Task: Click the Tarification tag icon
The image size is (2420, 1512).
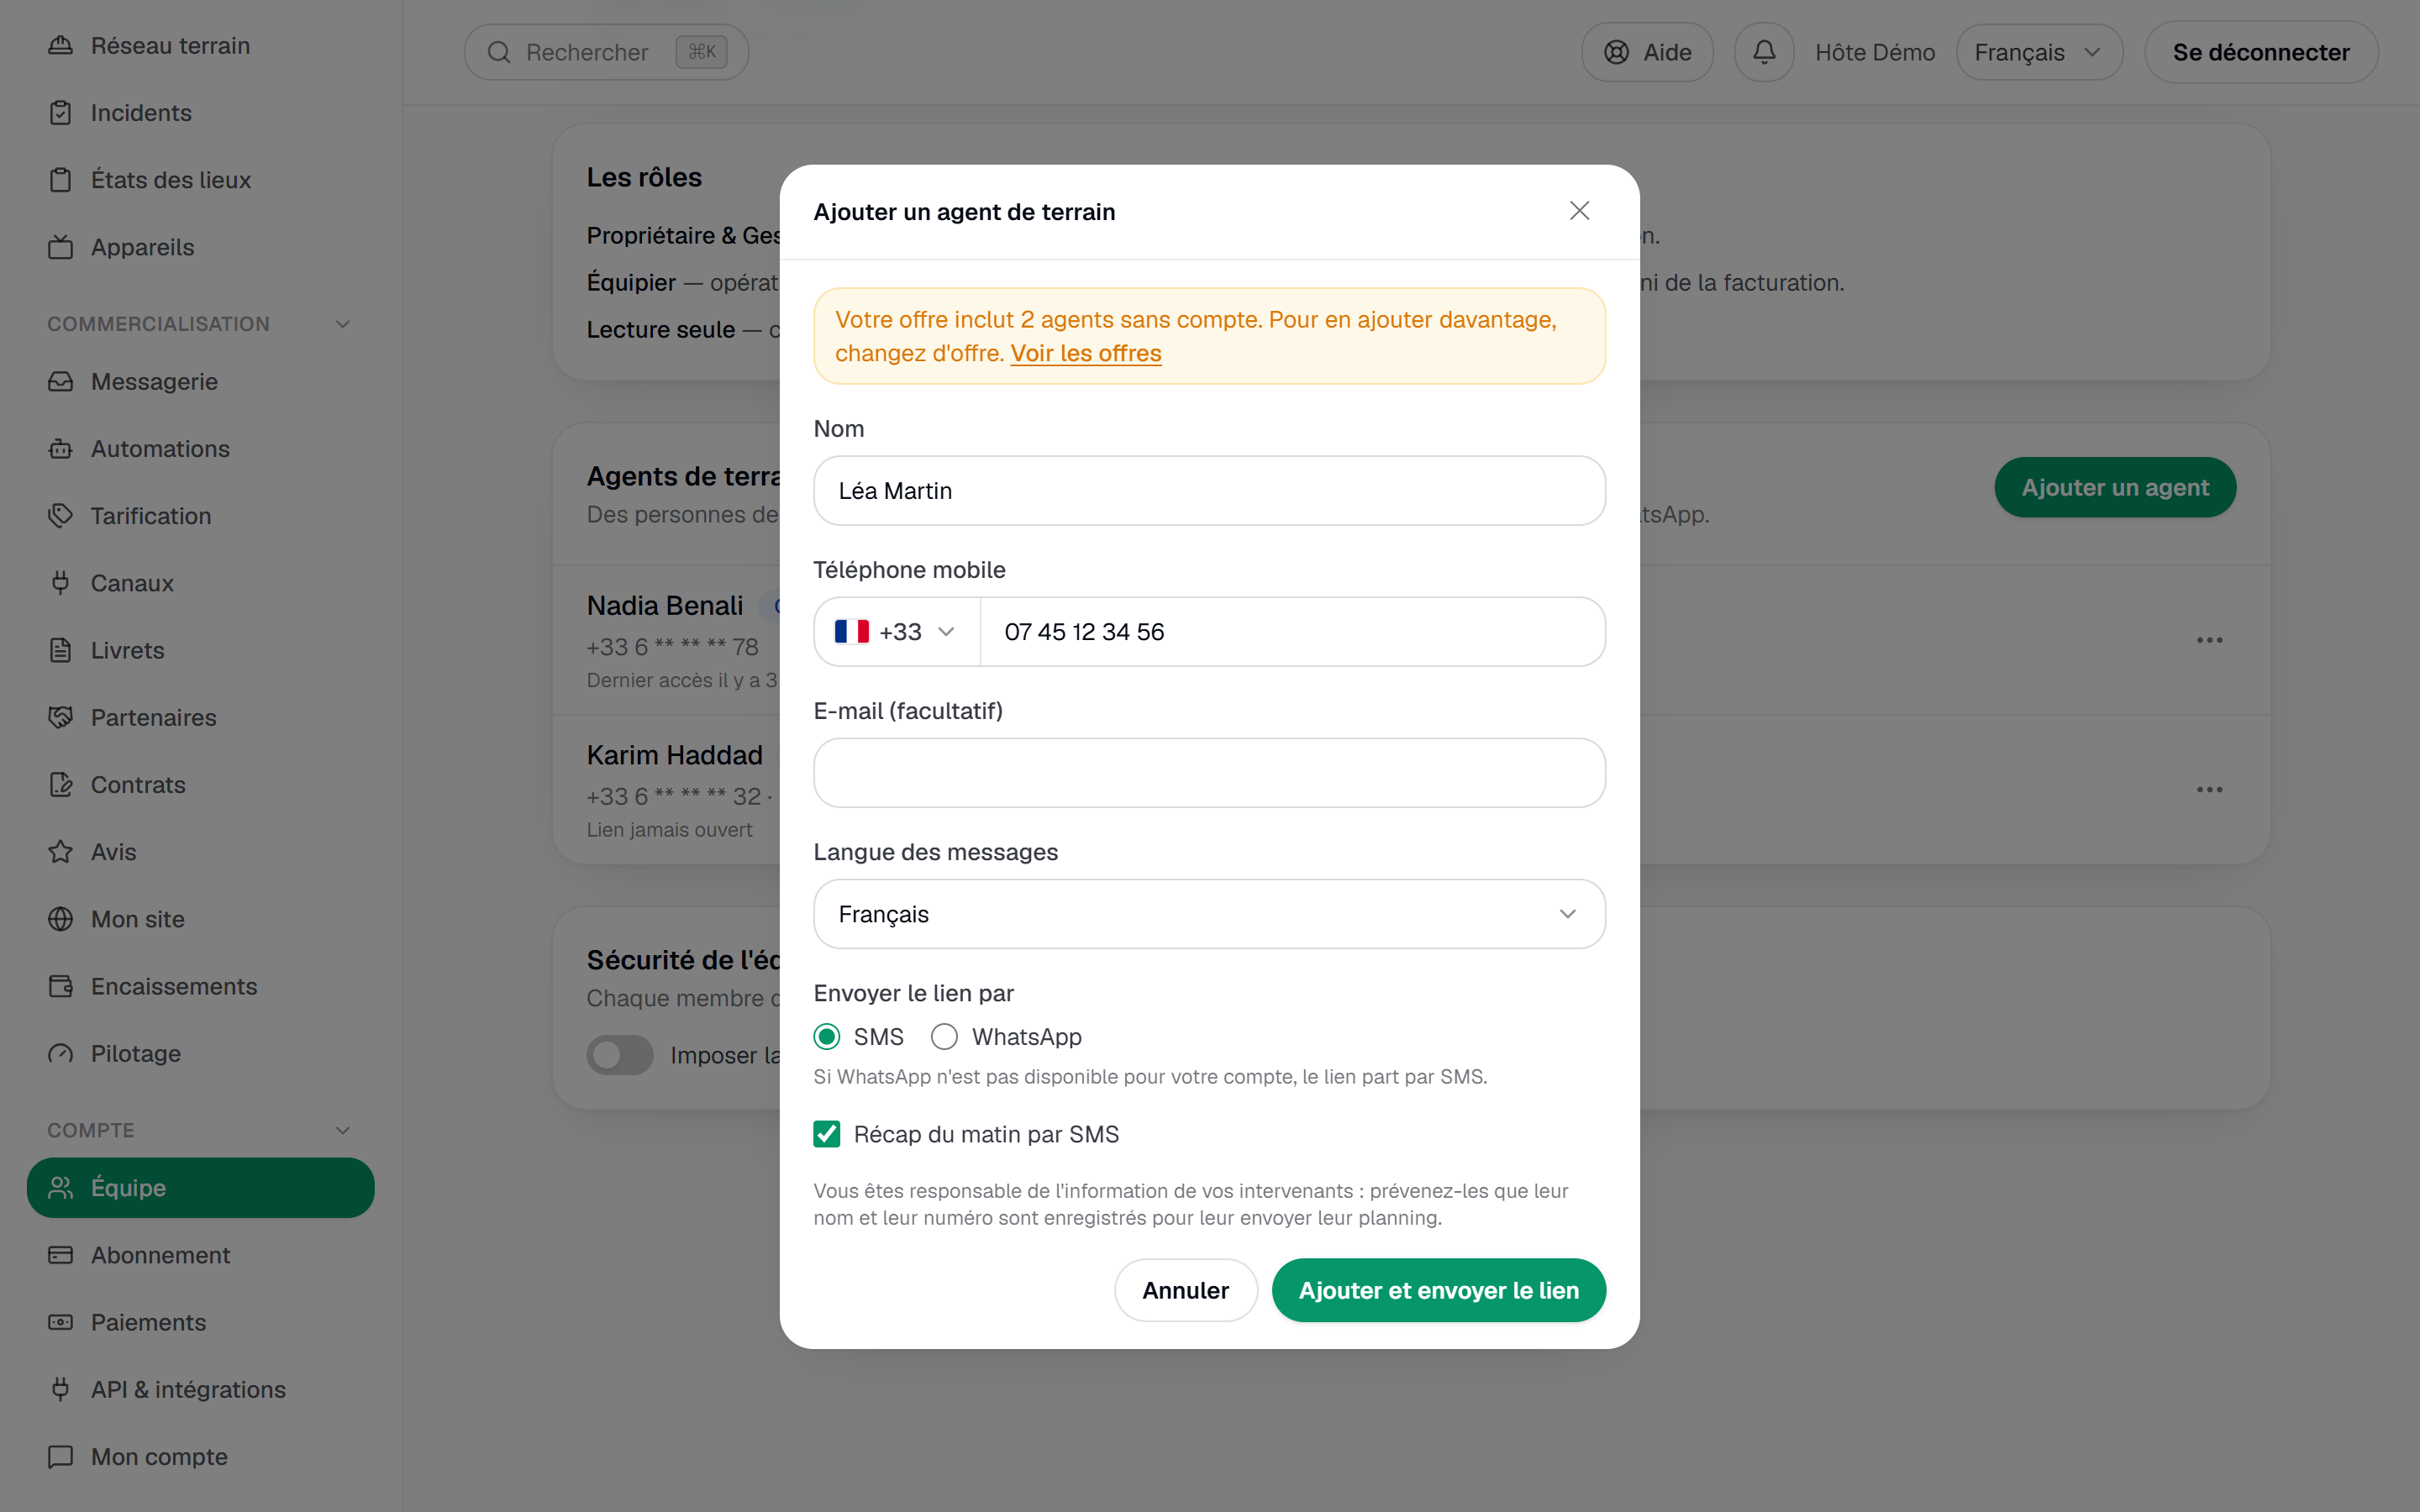Action: 61,516
